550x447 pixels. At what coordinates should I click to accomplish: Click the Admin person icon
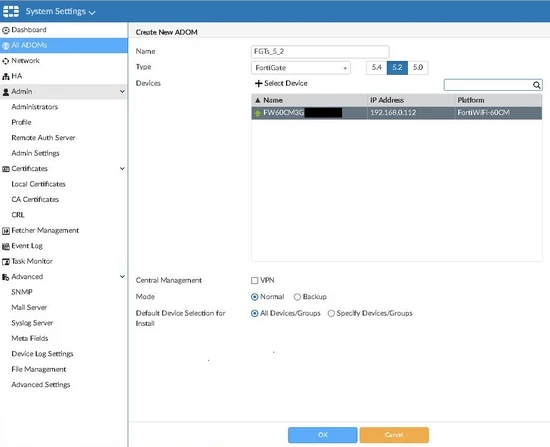[6, 92]
